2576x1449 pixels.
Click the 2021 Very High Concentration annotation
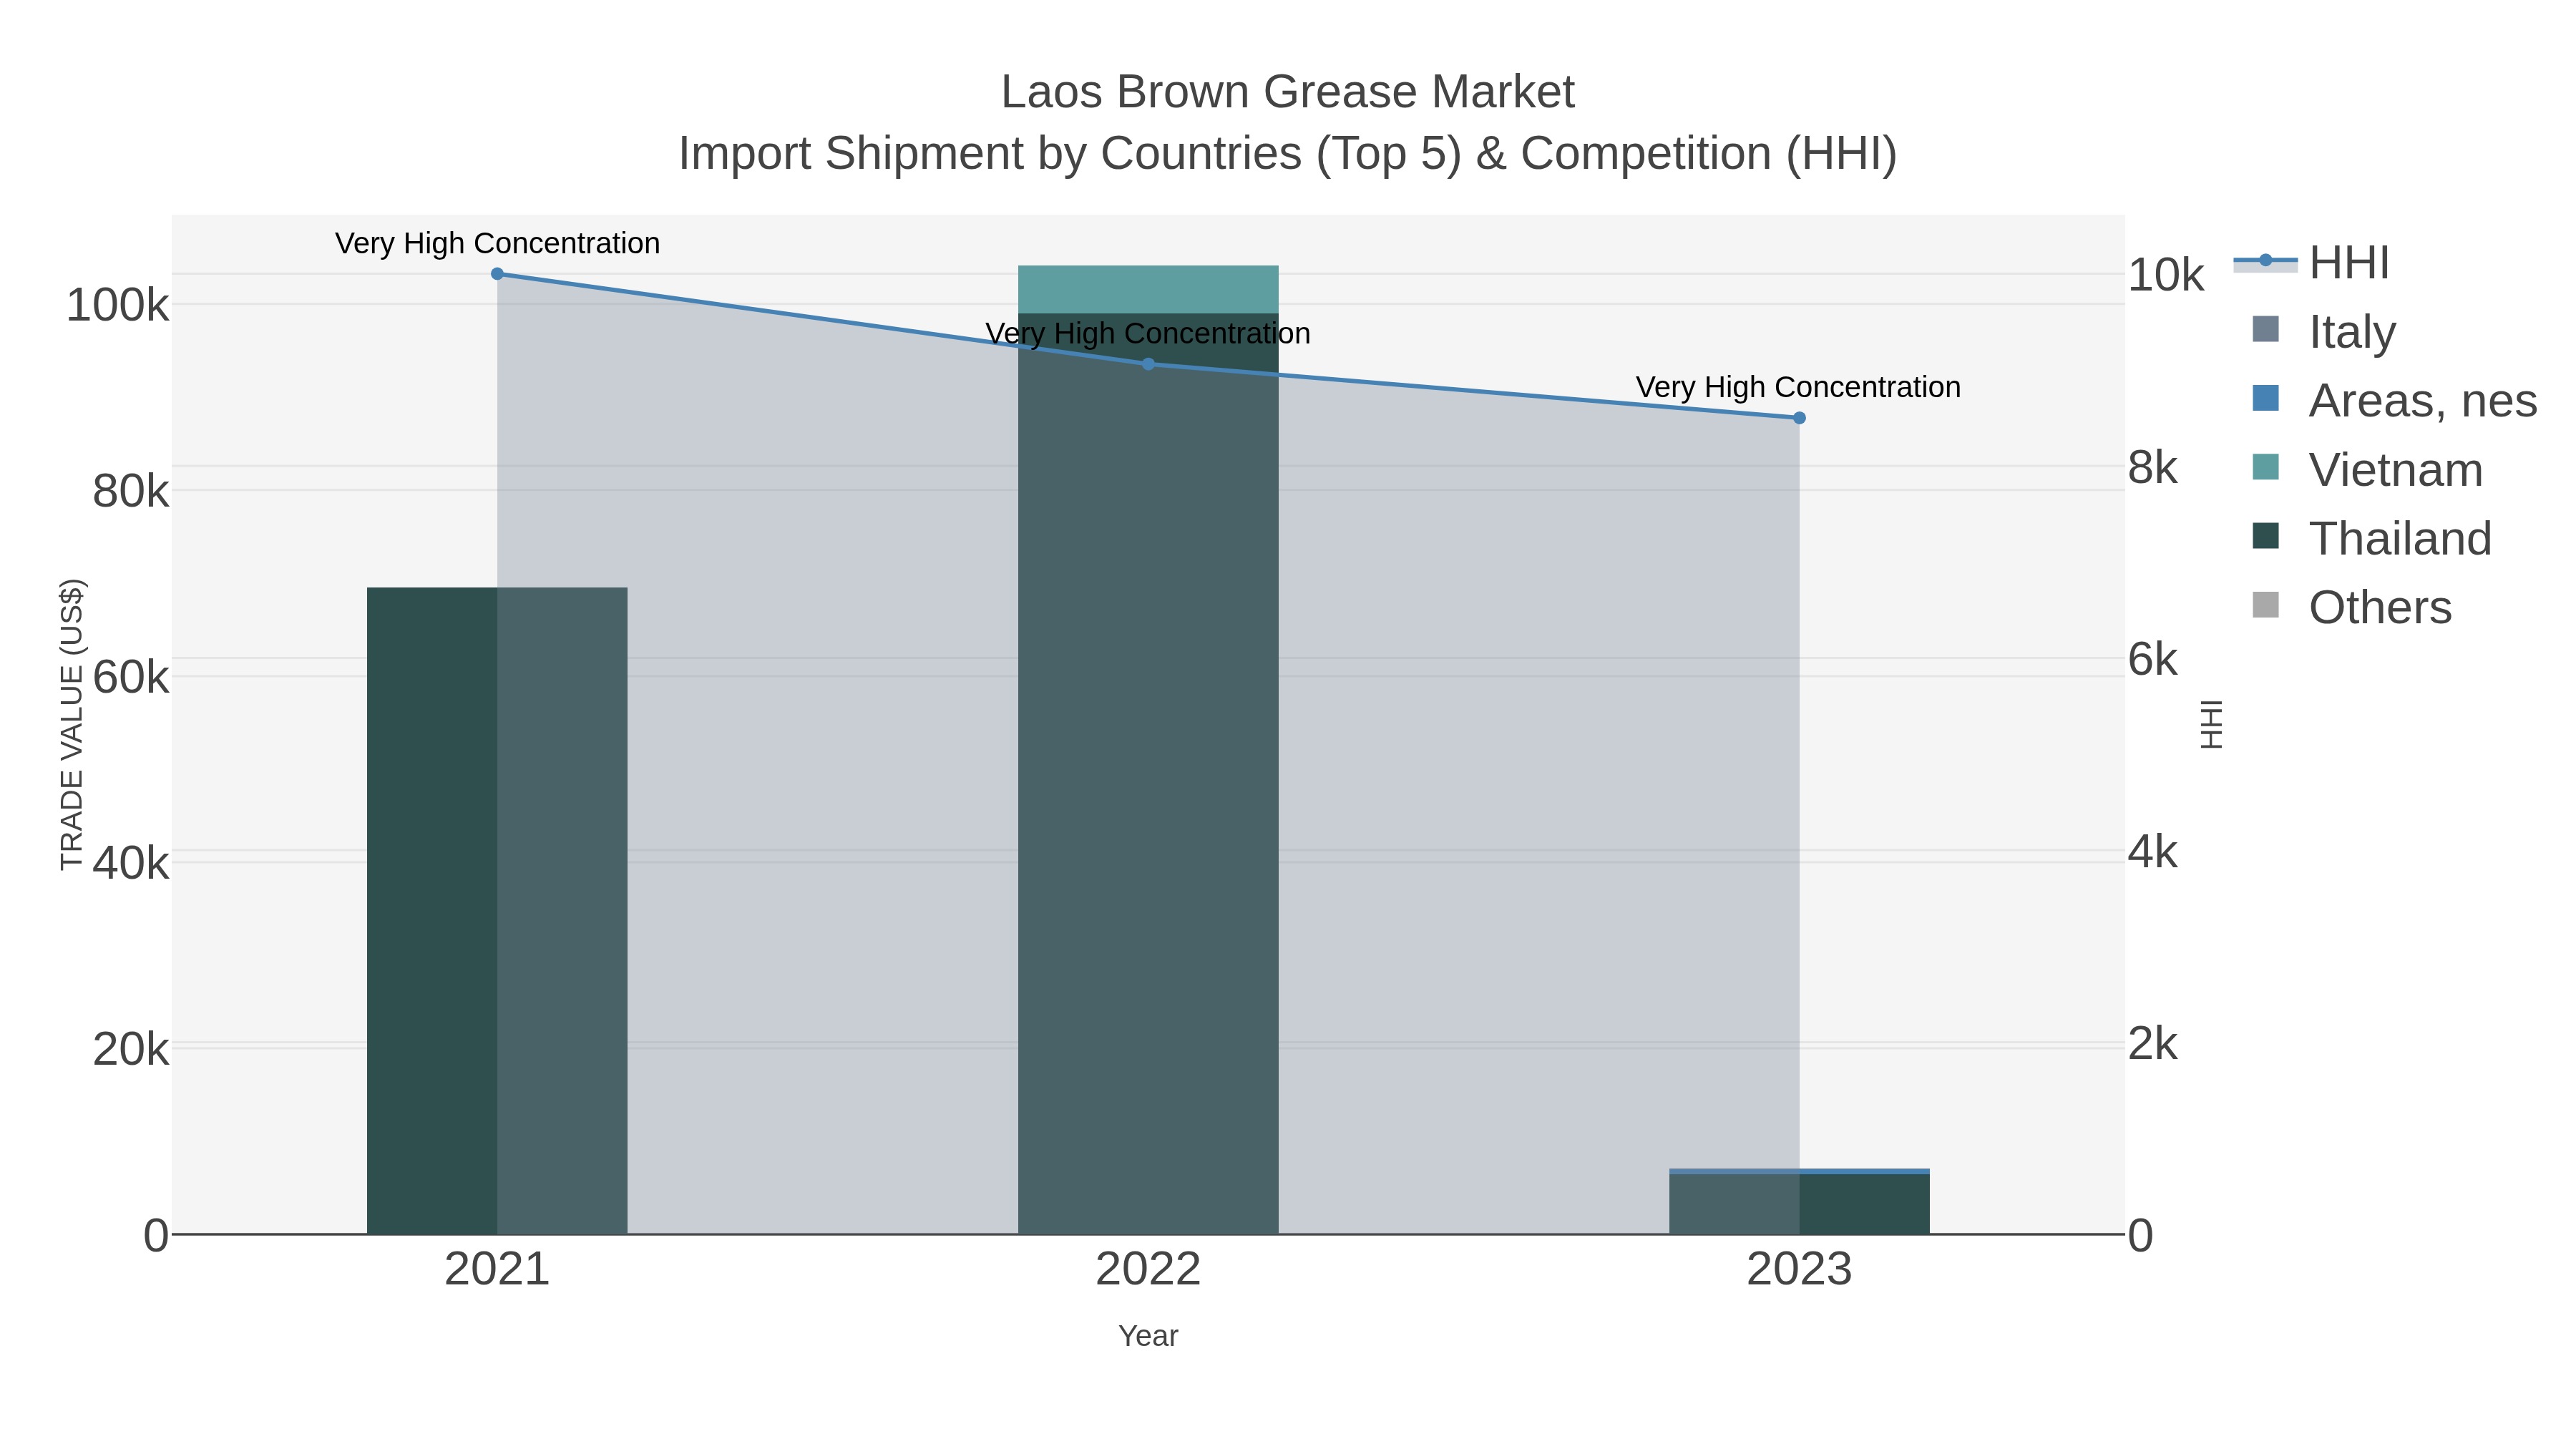pyautogui.click(x=497, y=243)
